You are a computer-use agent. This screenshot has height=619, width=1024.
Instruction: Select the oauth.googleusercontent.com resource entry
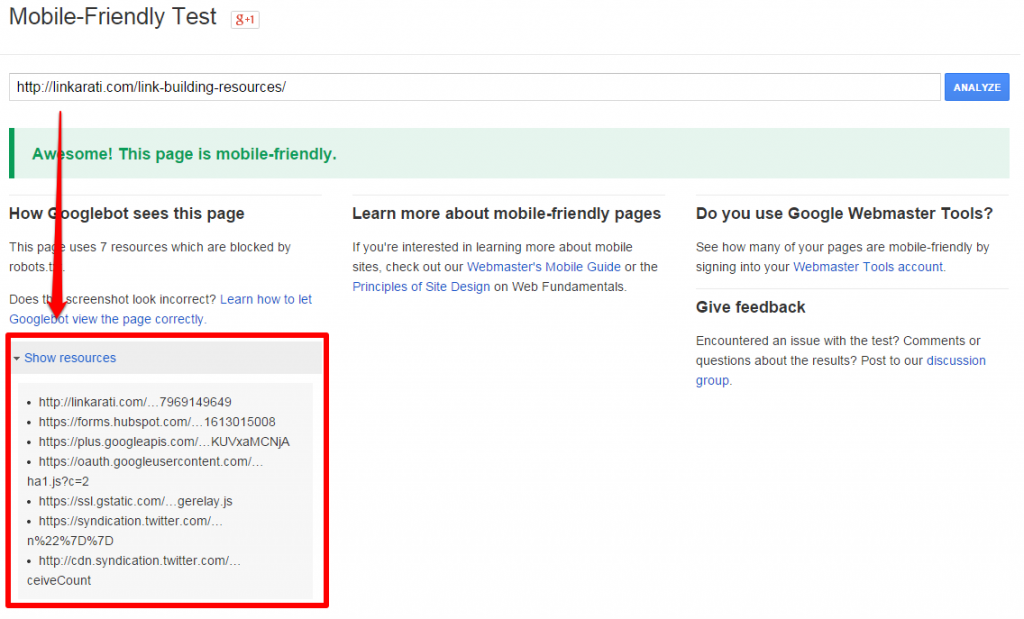coord(151,461)
